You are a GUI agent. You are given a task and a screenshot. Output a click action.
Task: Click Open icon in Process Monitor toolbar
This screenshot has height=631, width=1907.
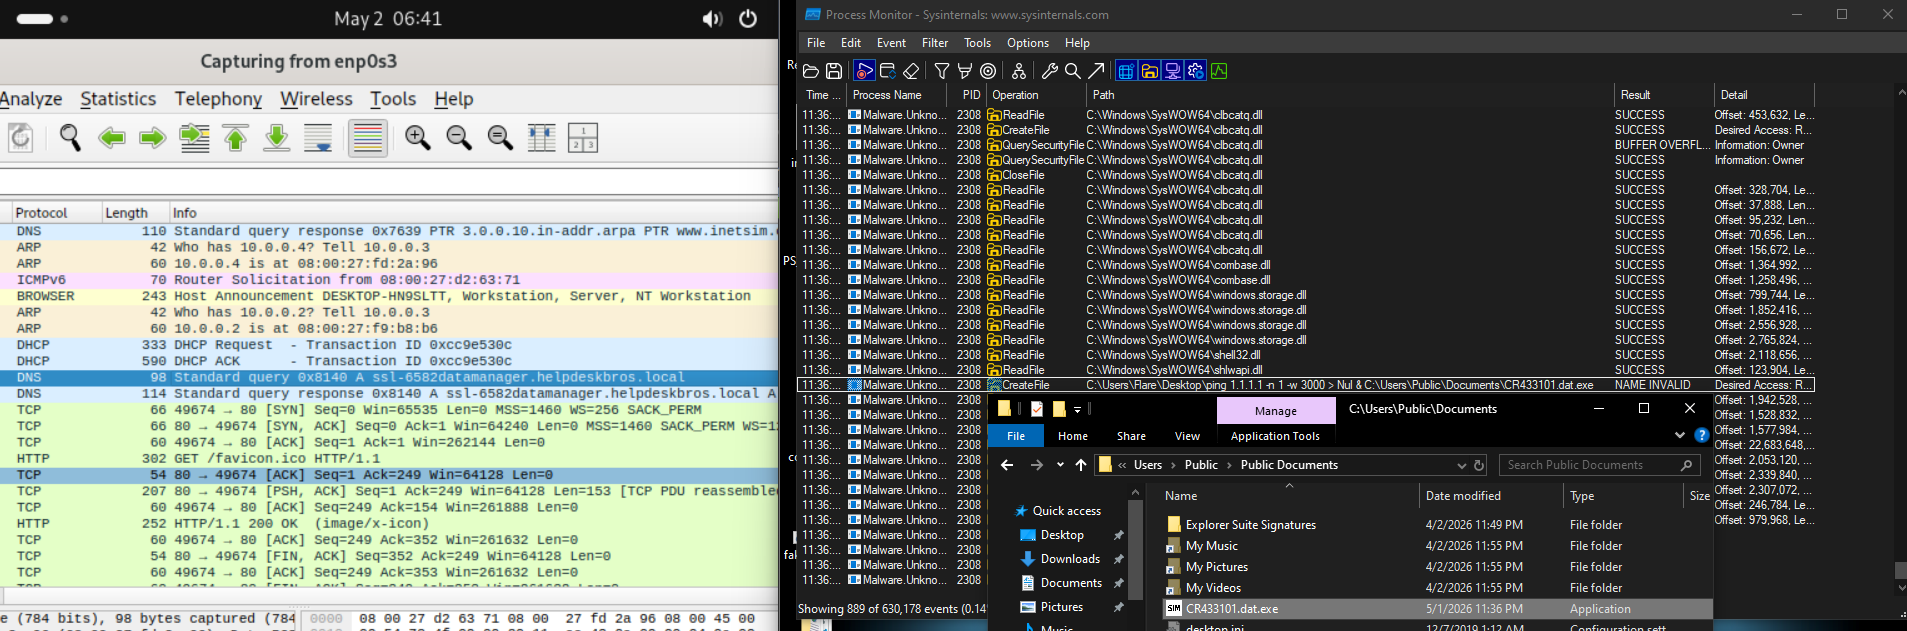[811, 71]
